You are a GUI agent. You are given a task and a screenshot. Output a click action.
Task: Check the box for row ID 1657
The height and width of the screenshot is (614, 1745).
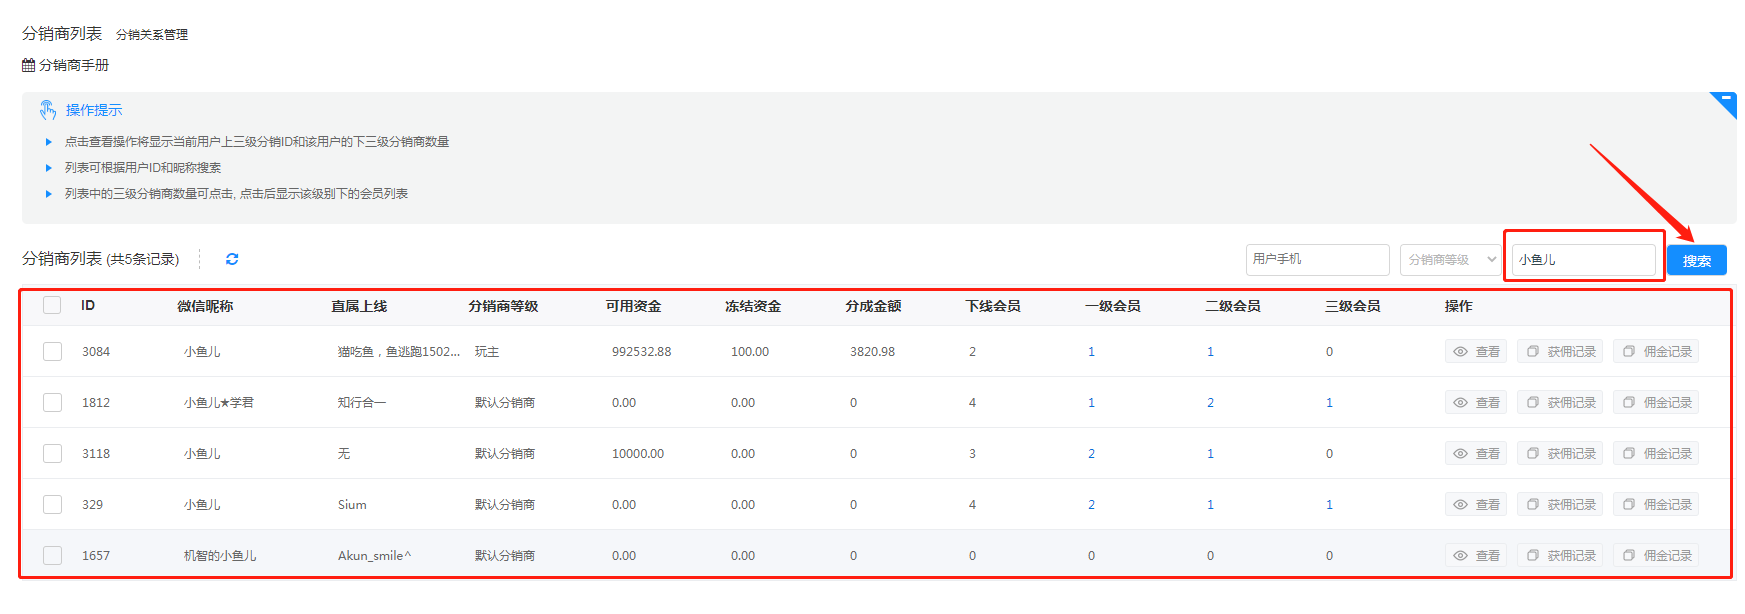(52, 555)
